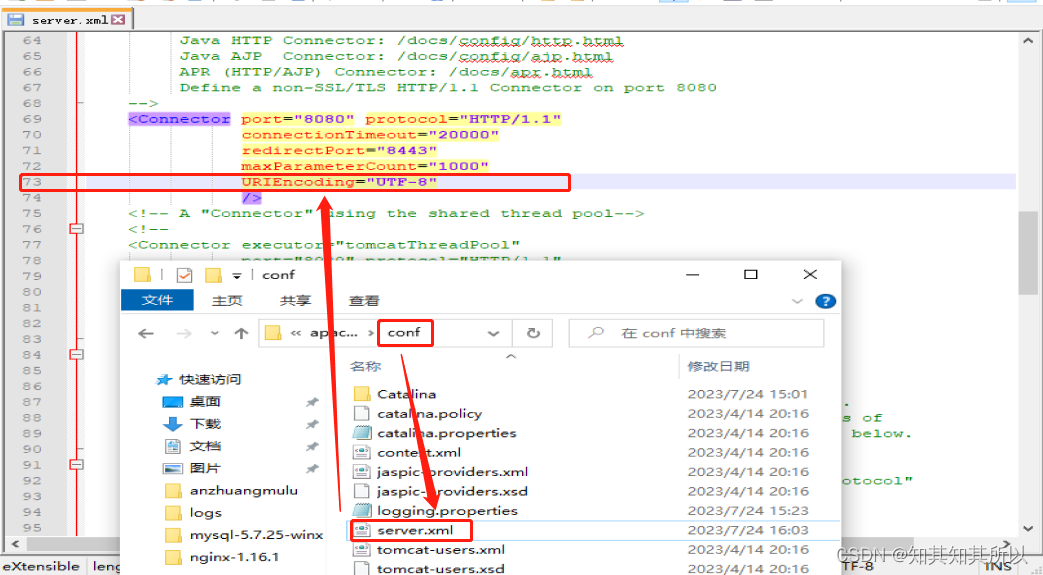Expand the Explorer ribbon chevron

(x=798, y=301)
